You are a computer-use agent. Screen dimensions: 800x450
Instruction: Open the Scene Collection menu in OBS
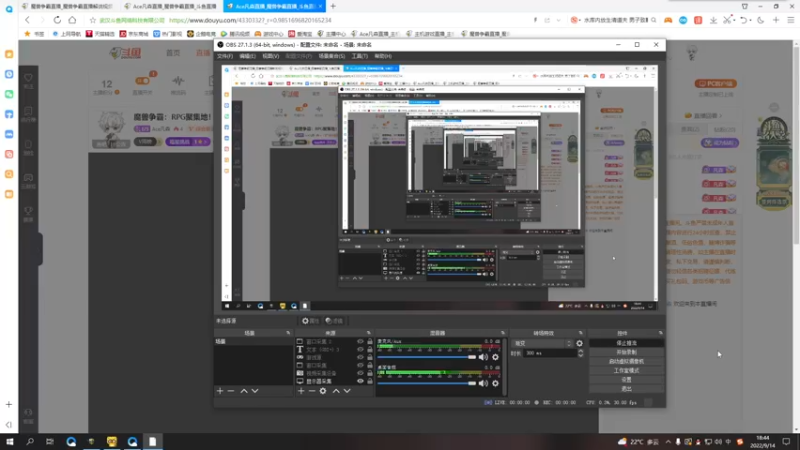pos(332,56)
